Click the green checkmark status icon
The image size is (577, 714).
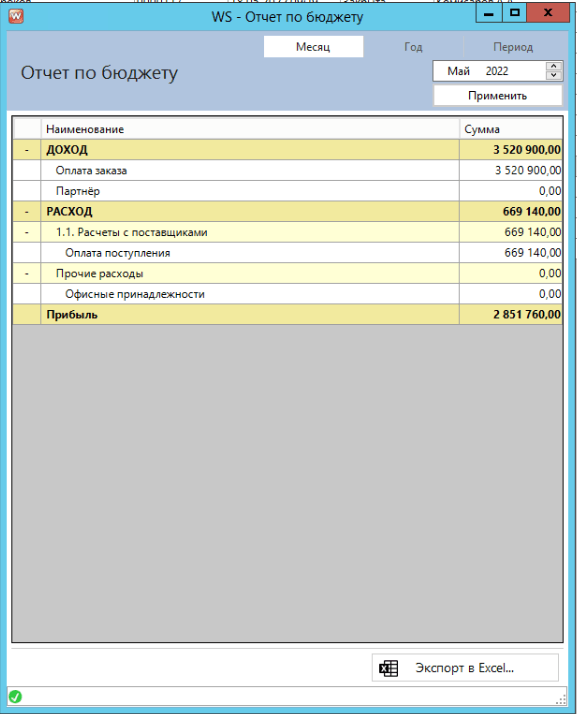coord(15,696)
